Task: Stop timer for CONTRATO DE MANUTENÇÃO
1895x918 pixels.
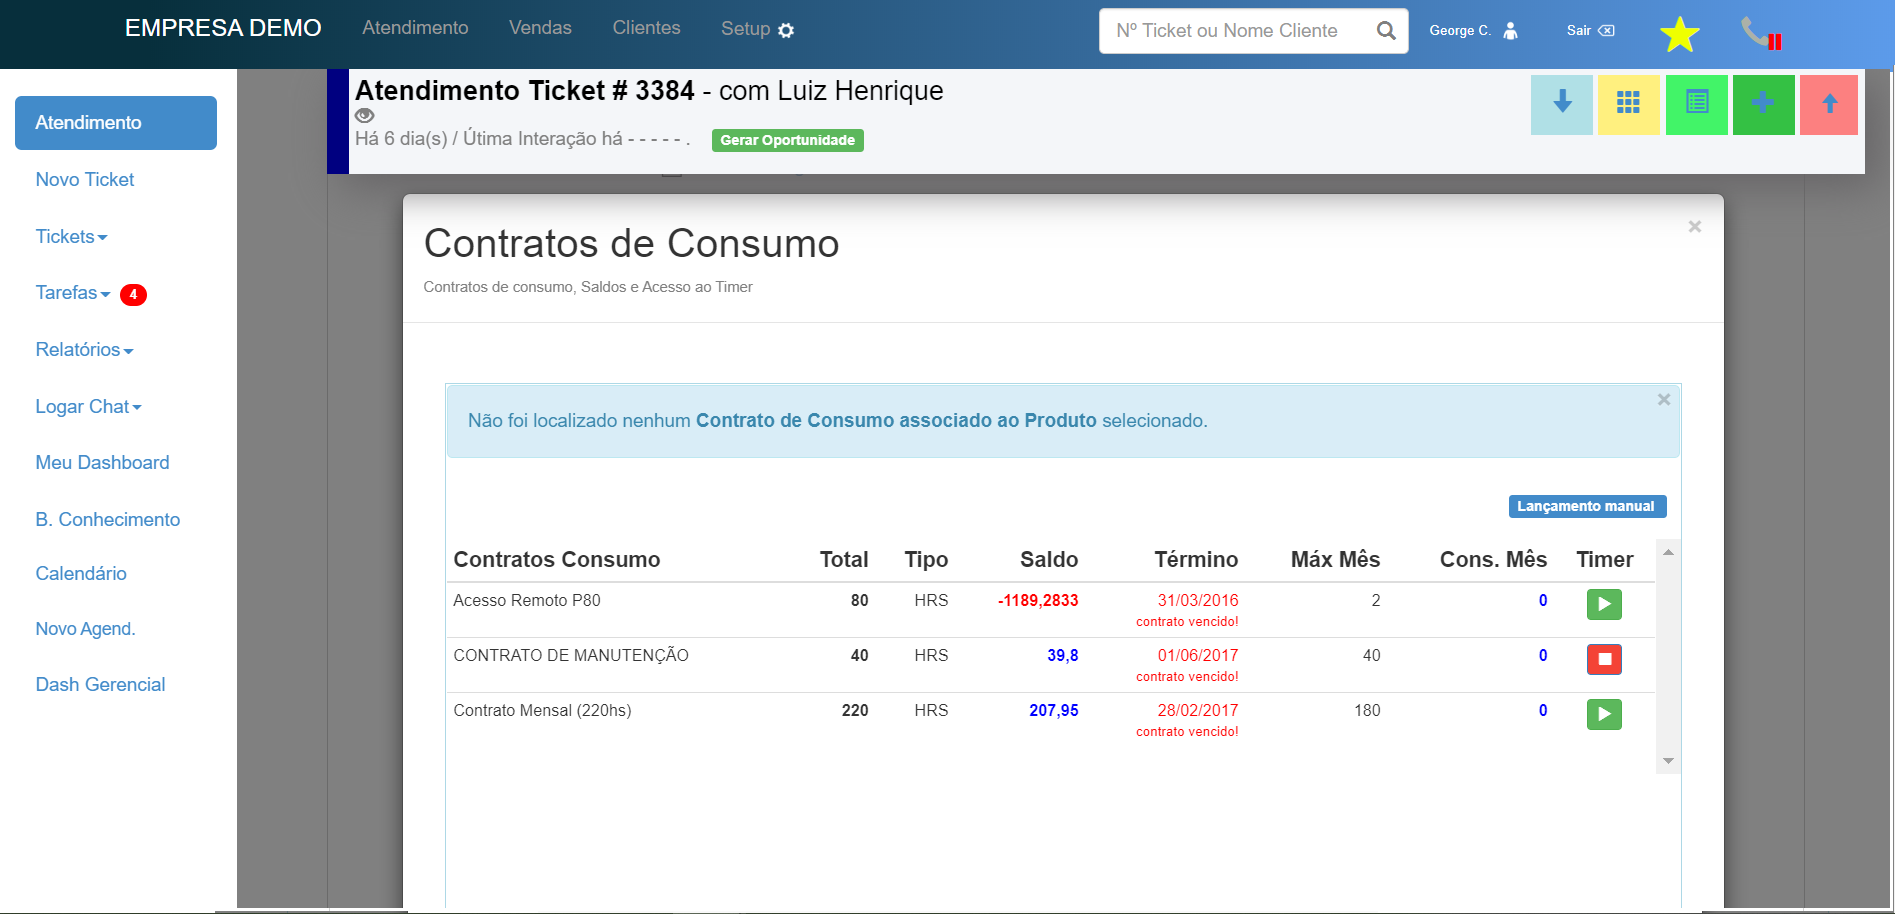Action: click(1604, 659)
